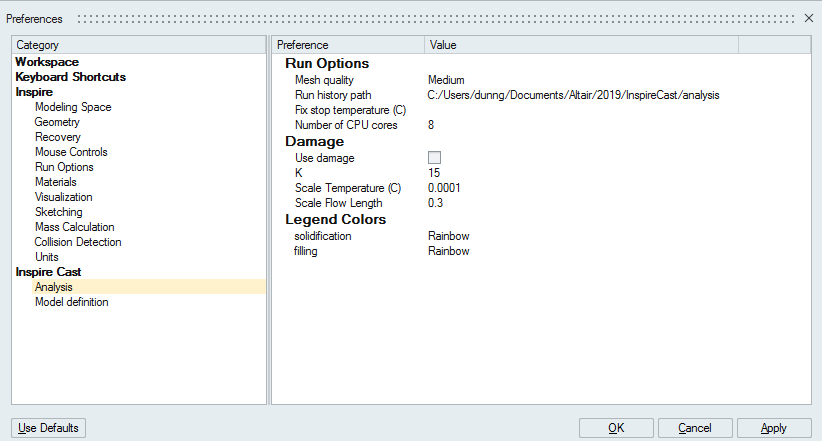The width and height of the screenshot is (822, 441).
Task: Click the Preference column header
Action: pos(348,45)
